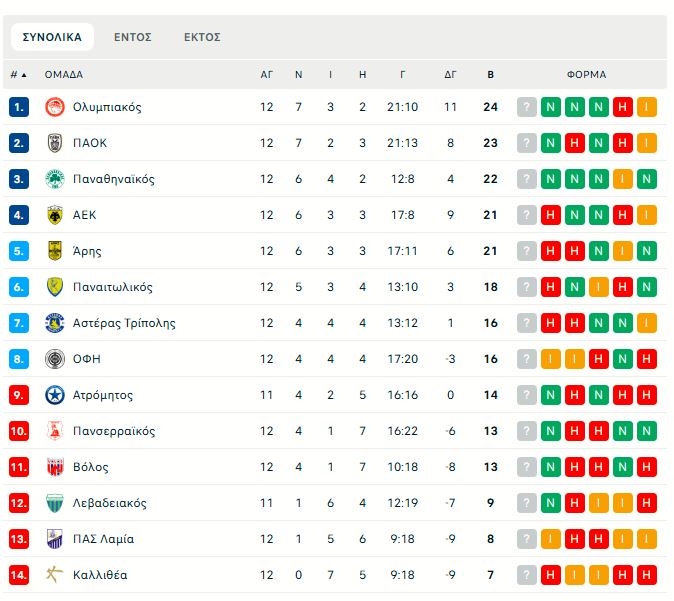Click the Αστέρας Τρίπολης star logo

pos(55,323)
